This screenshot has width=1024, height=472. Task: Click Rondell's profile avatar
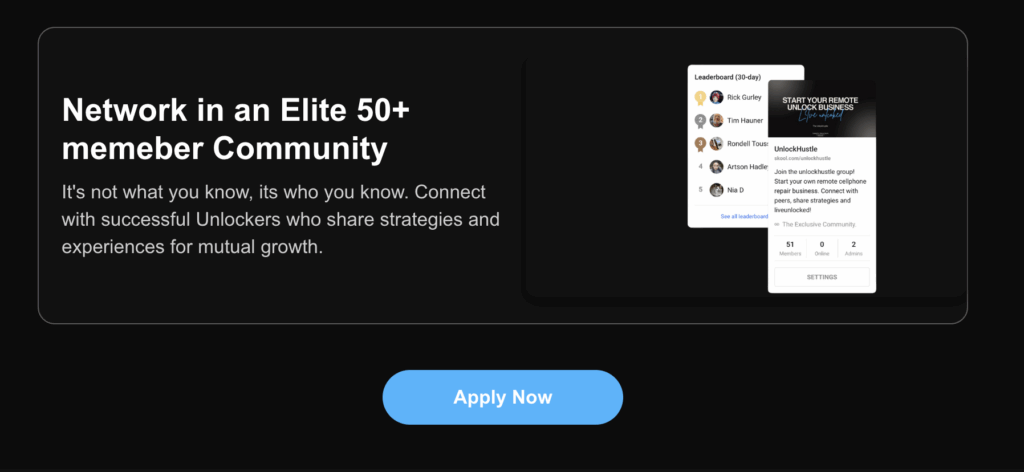click(716, 144)
